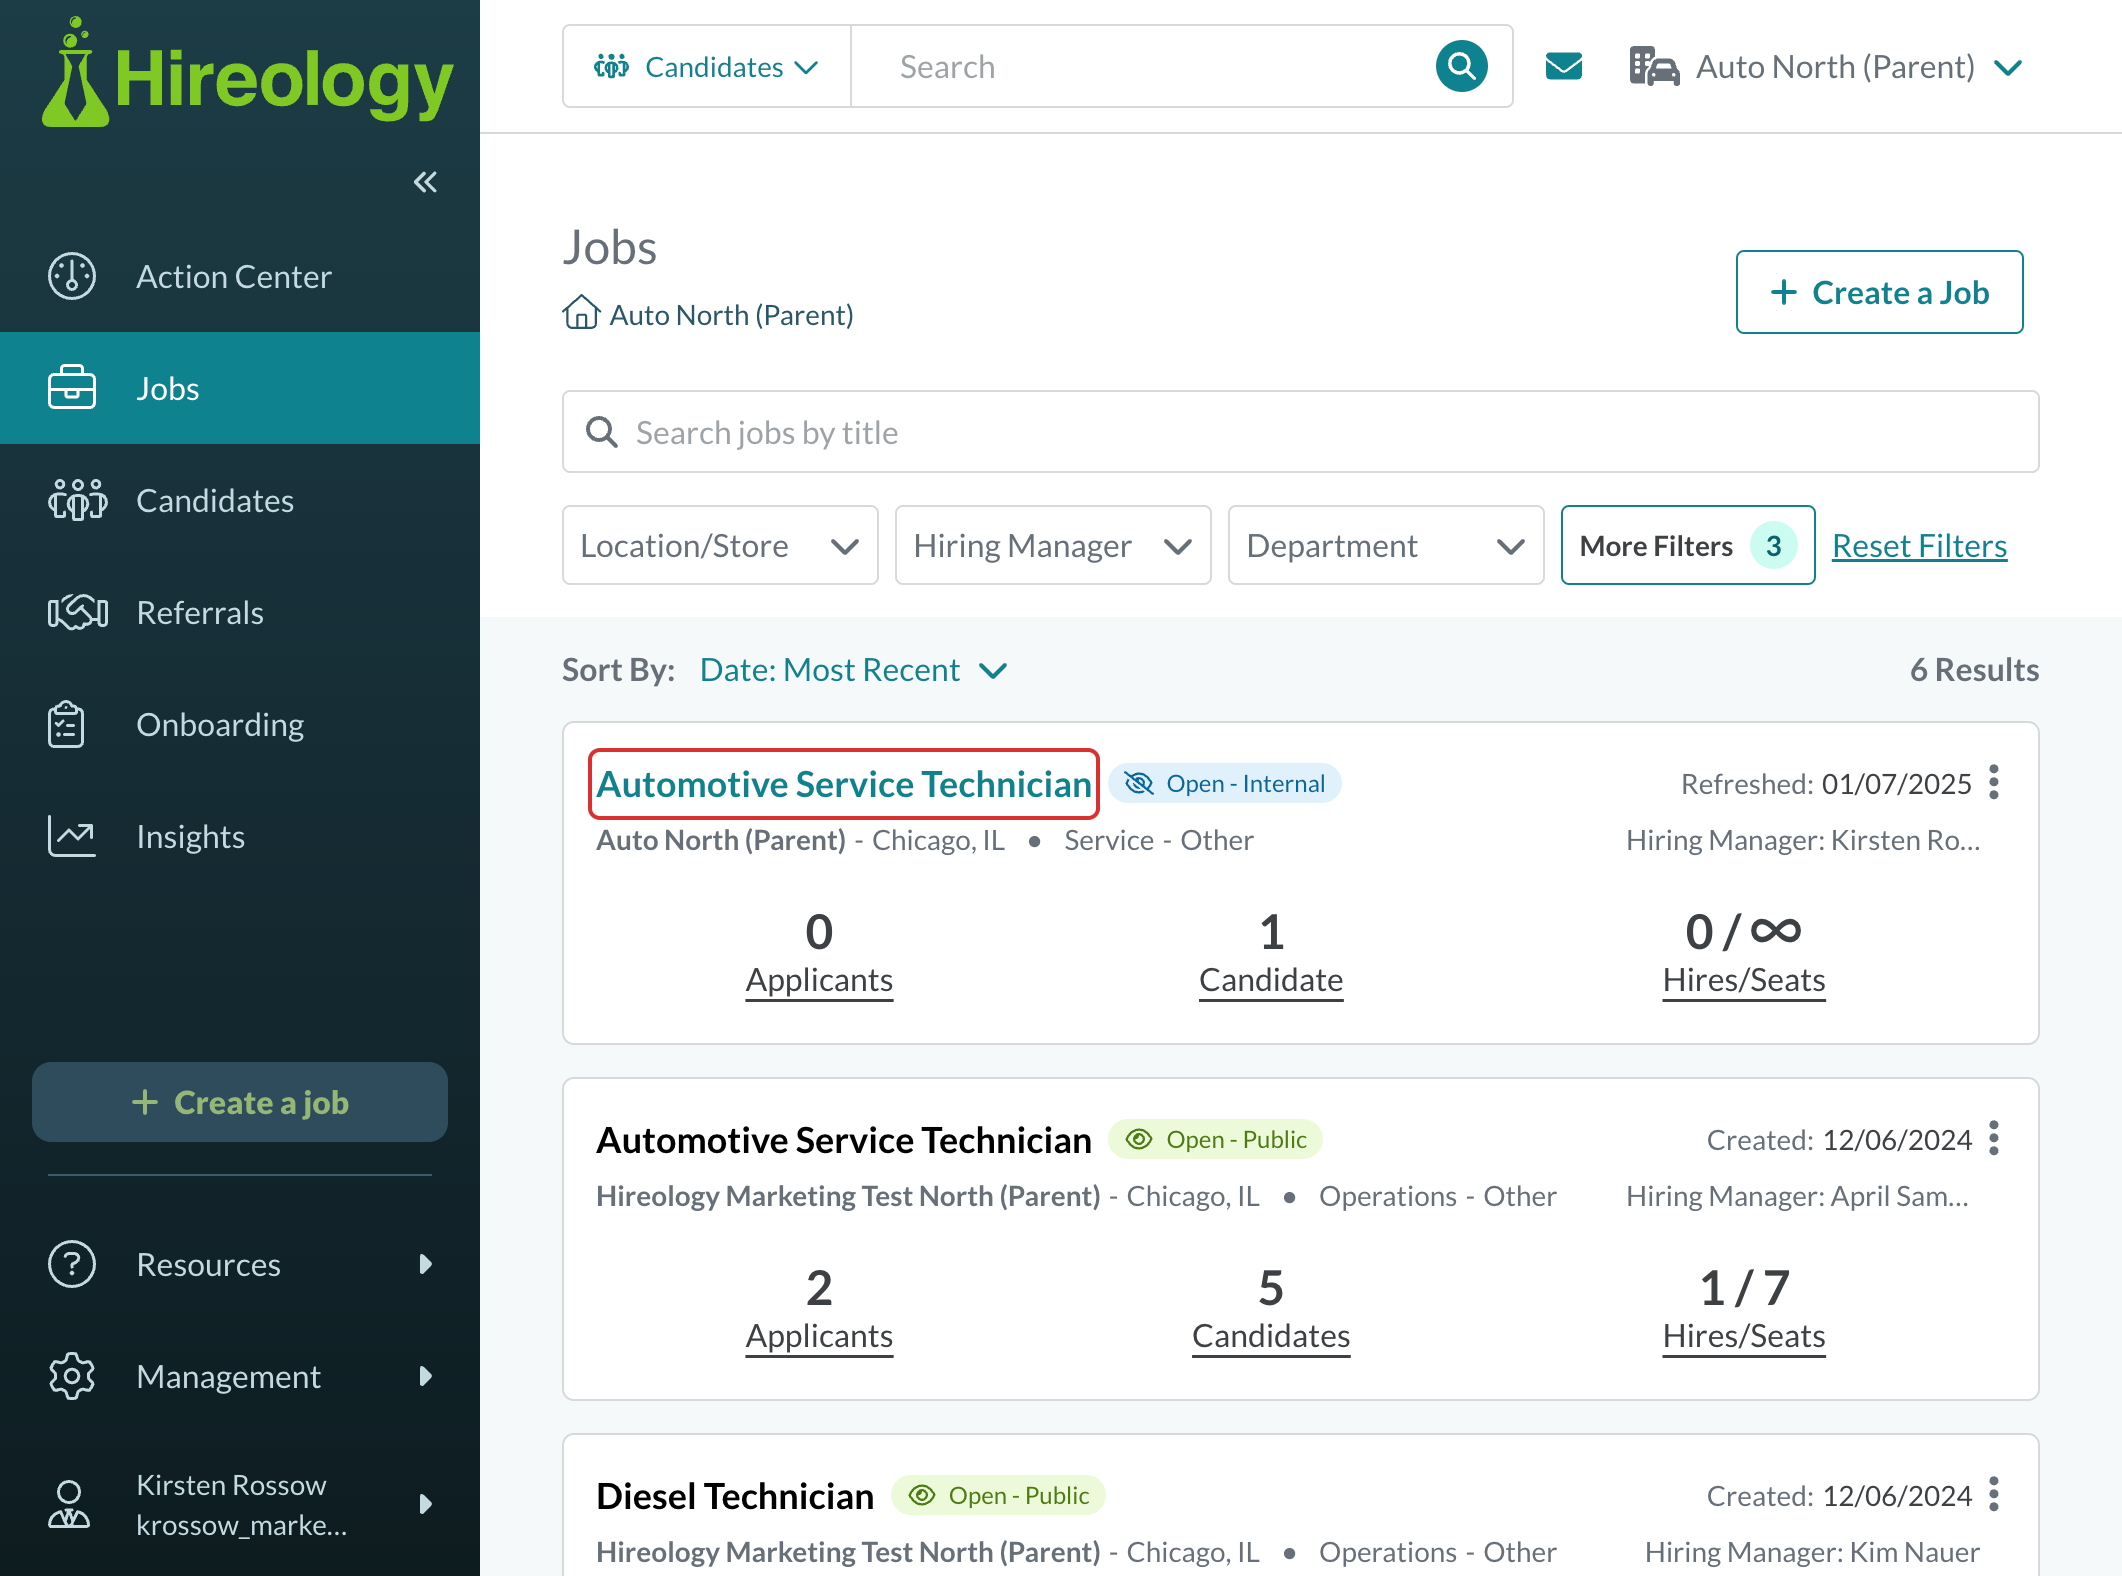The height and width of the screenshot is (1576, 2122).
Task: Open options menu for Diesel Technician
Action: tap(1994, 1495)
